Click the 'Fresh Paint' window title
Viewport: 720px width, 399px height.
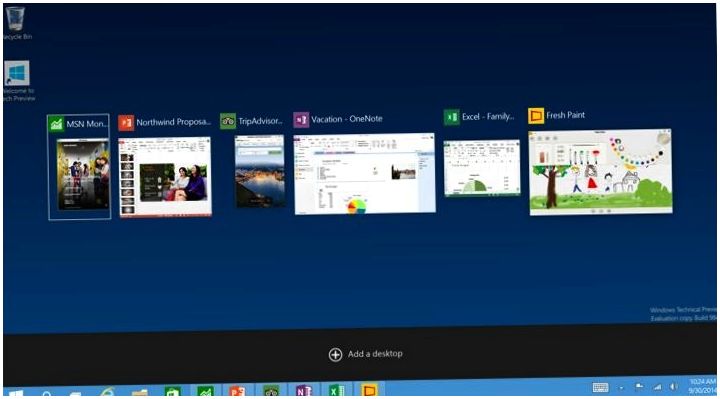pyautogui.click(x=566, y=115)
